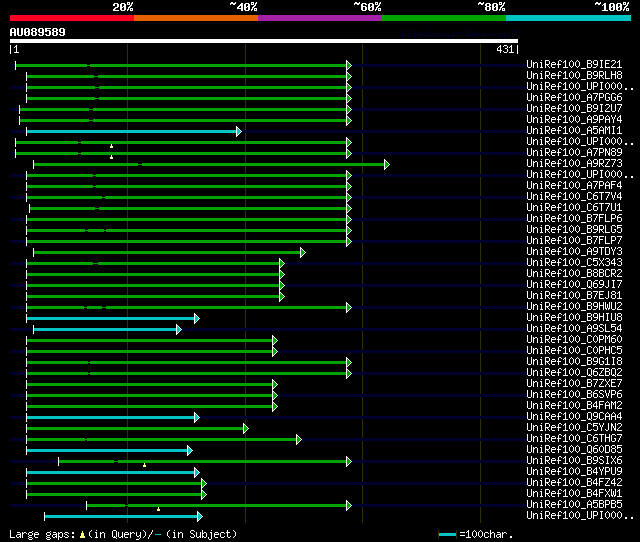640x542 pixels.
Task: Click the cyan 100char scale bar in the legend
Action: 447,534
